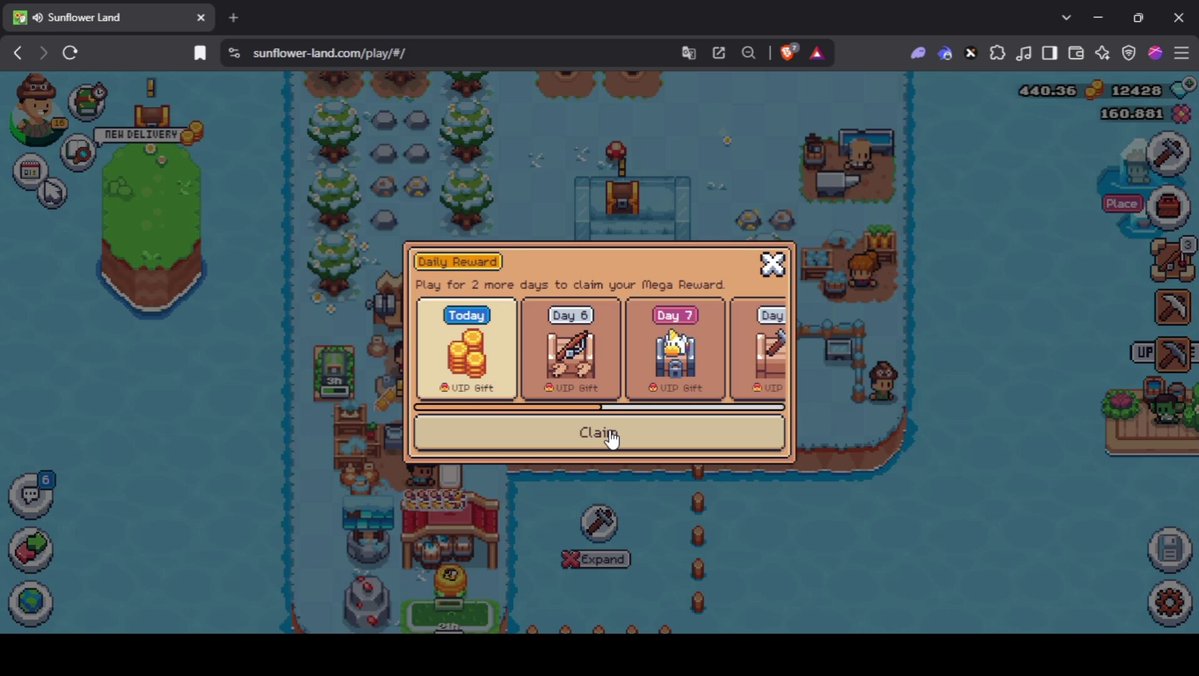
Task: Toggle the browser sidebar panel
Action: pyautogui.click(x=1049, y=53)
